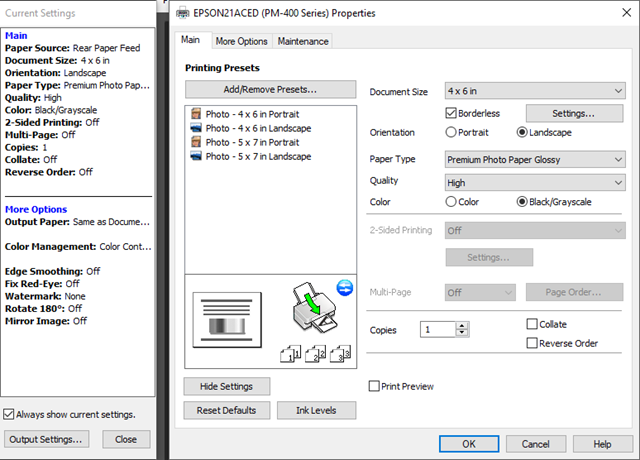Screen dimensions: 640x460
Task: Click the Copies number field
Action: point(438,329)
